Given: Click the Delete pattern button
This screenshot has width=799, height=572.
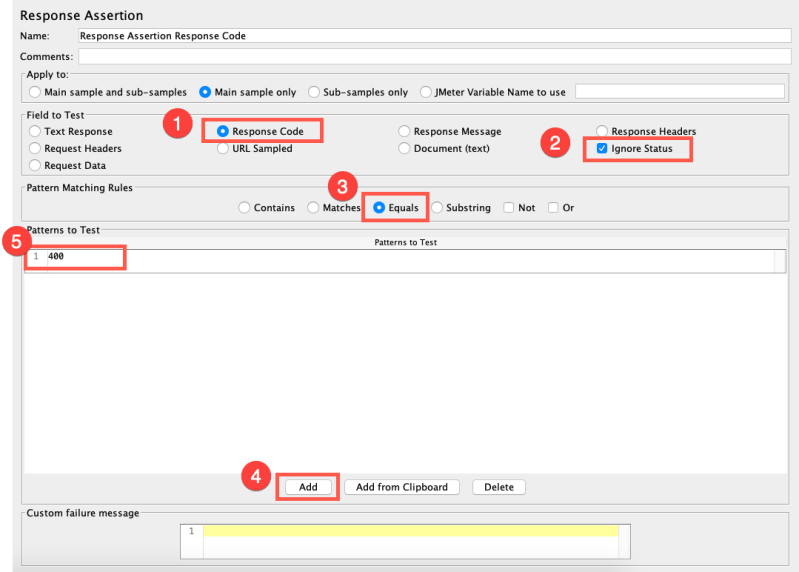Looking at the screenshot, I should (498, 487).
